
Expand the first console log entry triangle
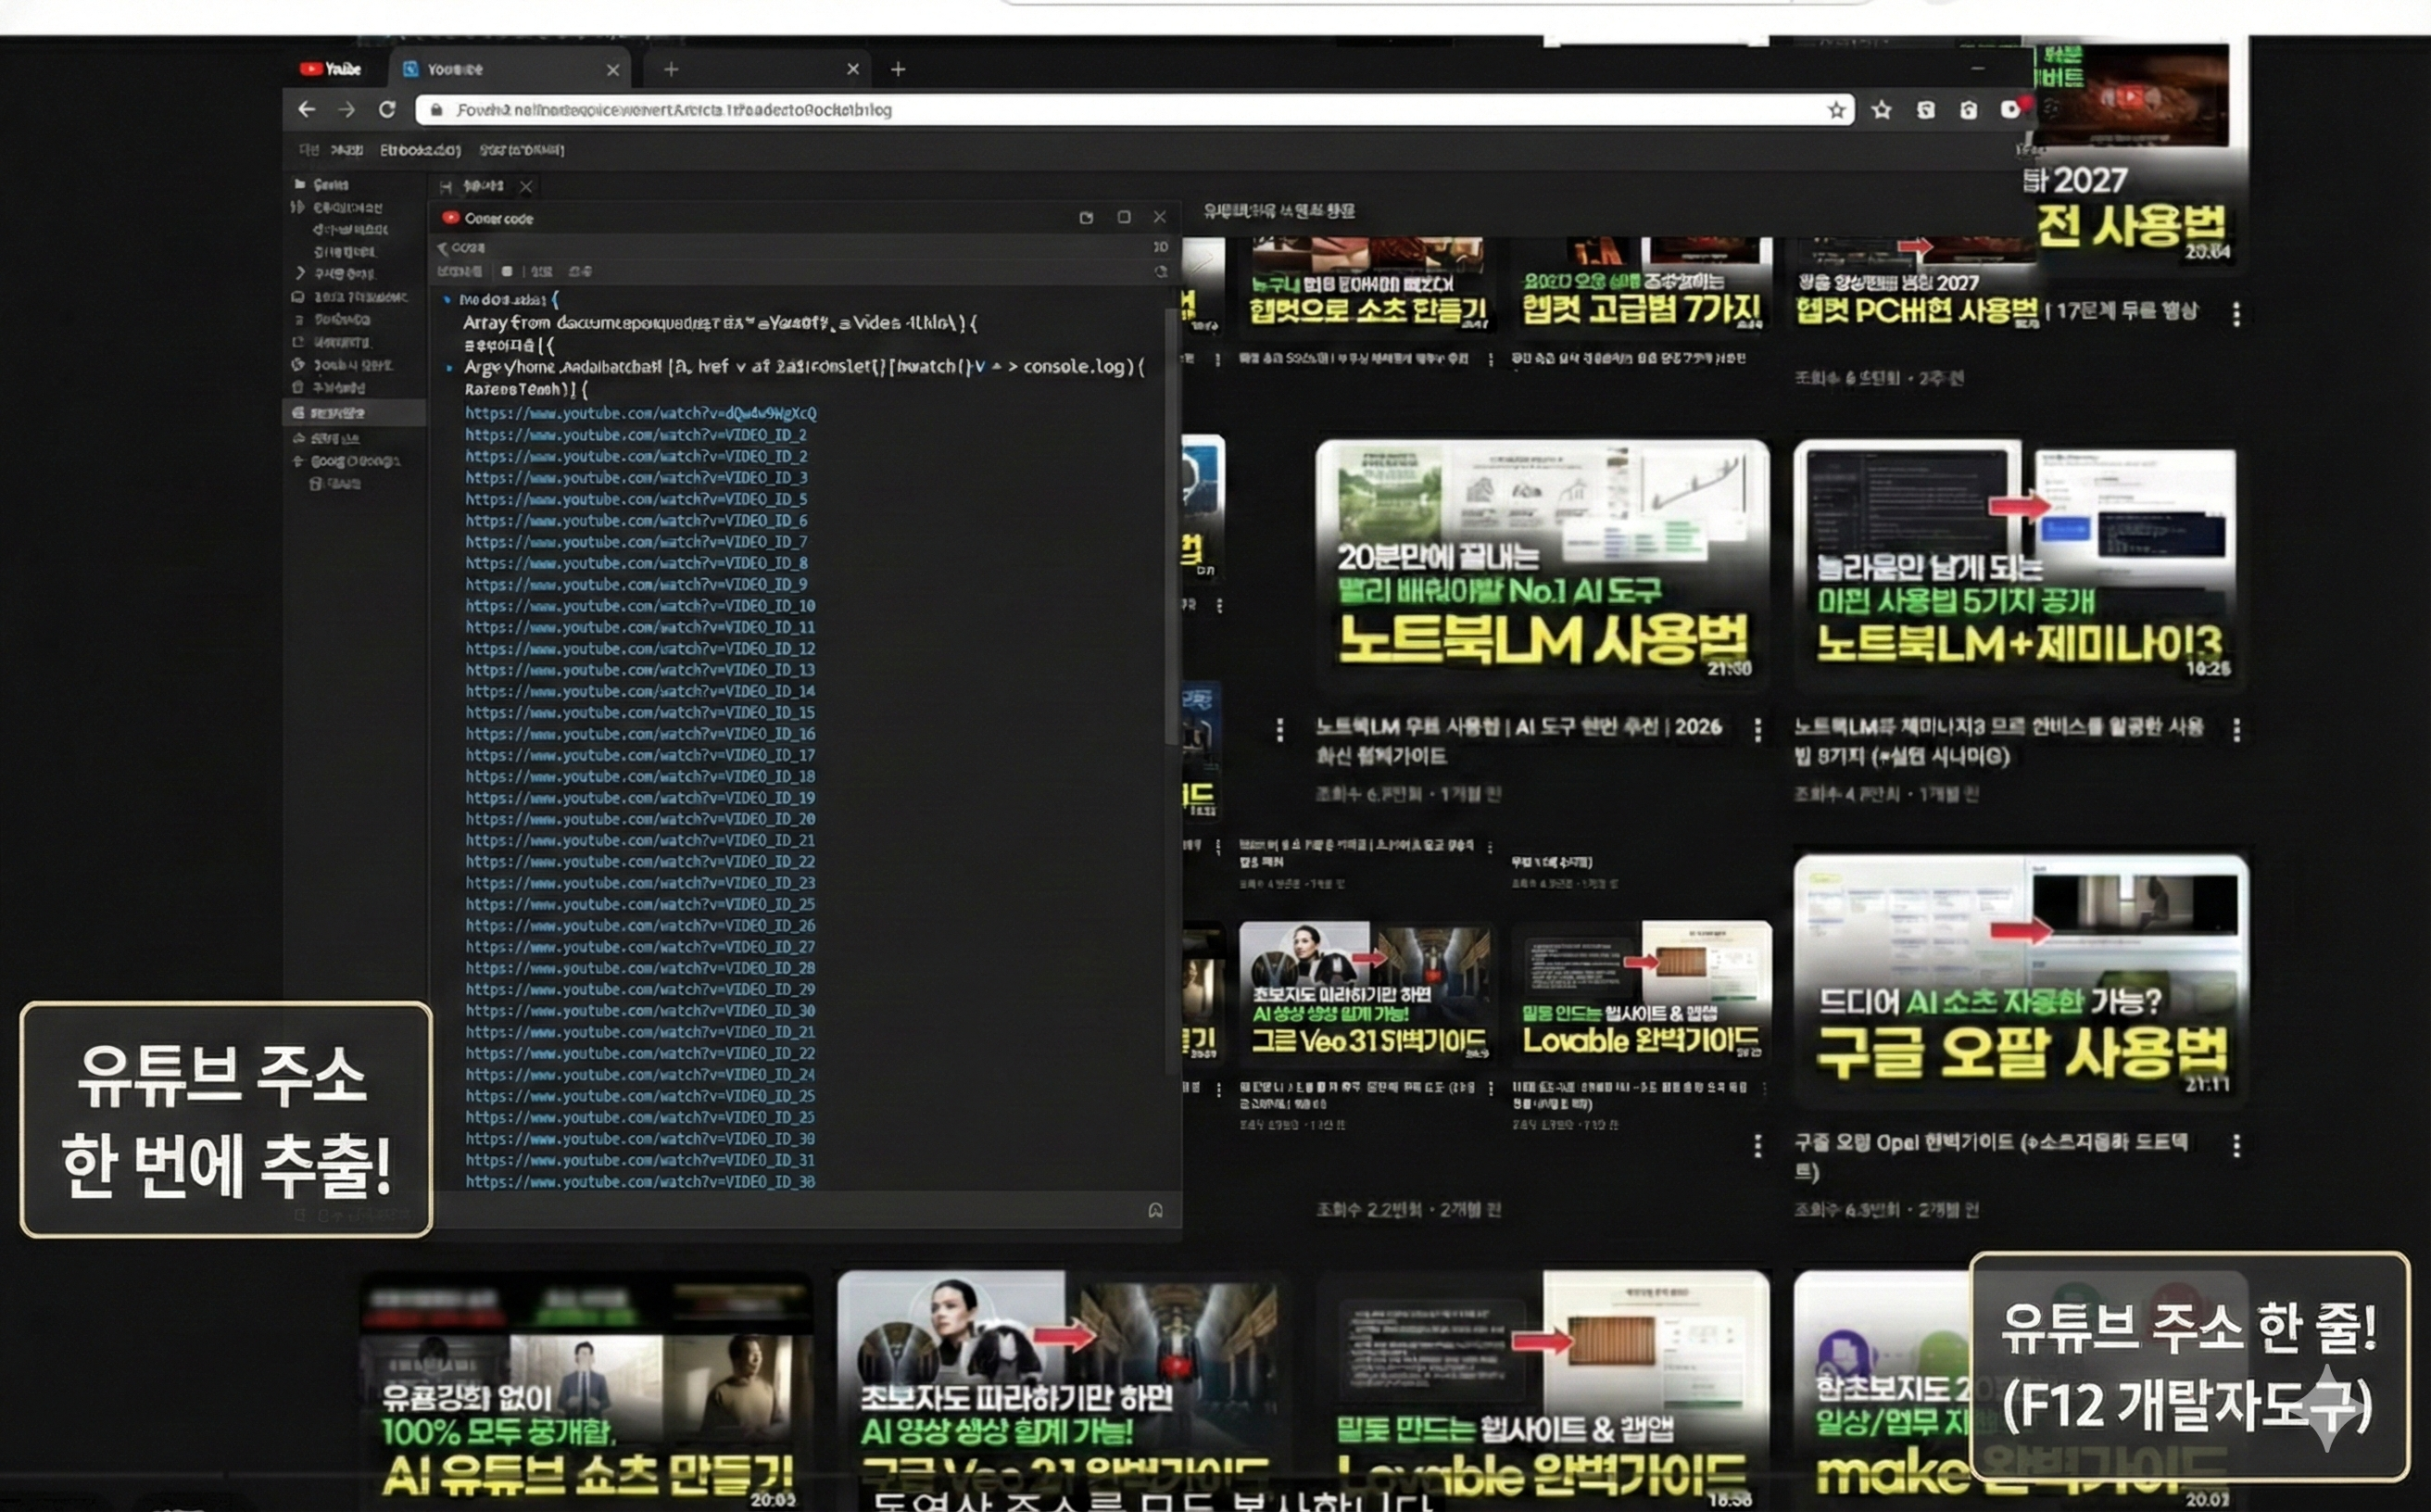coord(447,300)
